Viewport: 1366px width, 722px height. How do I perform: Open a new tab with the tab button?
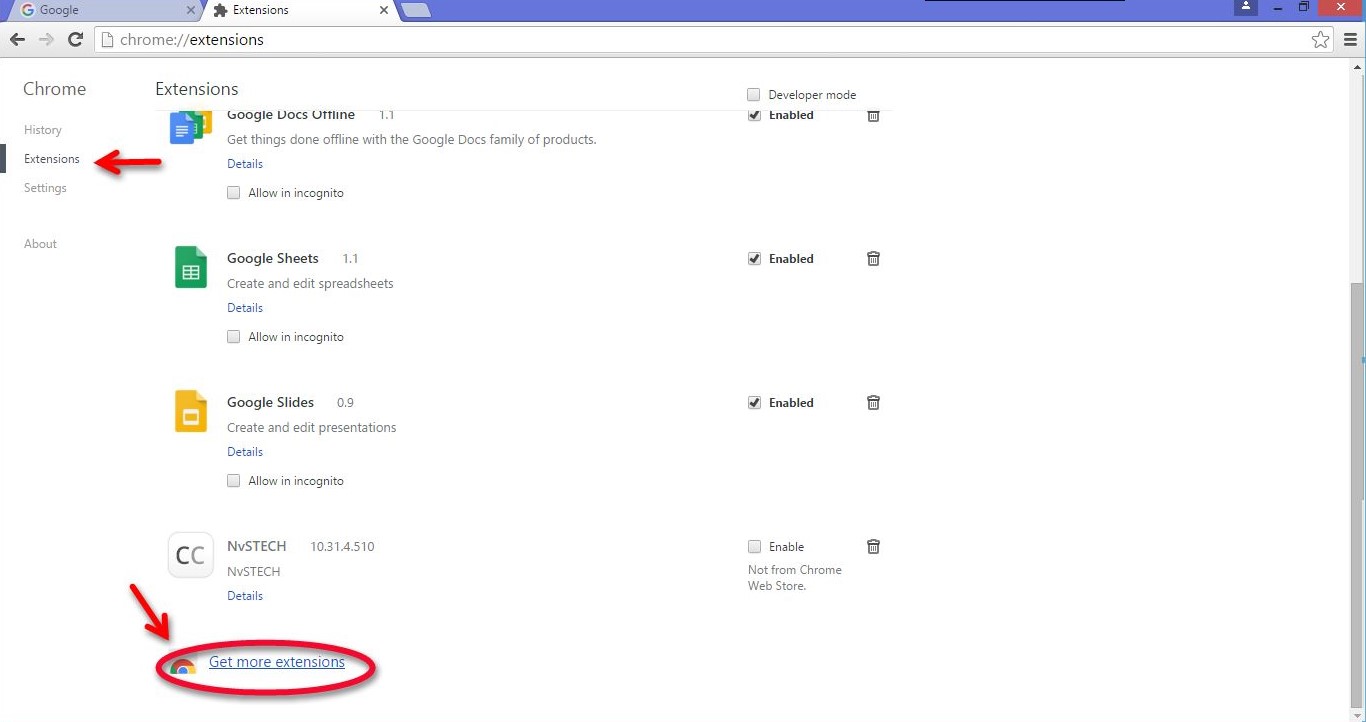[416, 10]
